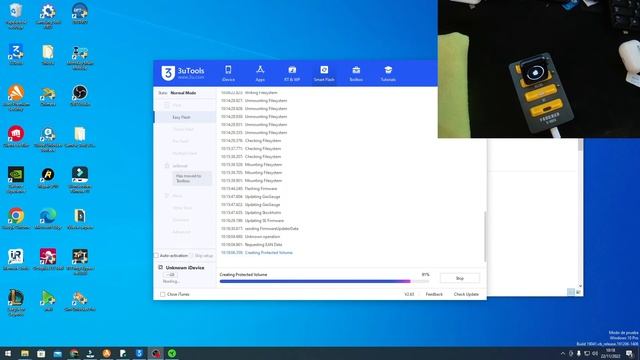Open the taskbar clock and date
640x360 pixels.
pyautogui.click(x=610, y=353)
